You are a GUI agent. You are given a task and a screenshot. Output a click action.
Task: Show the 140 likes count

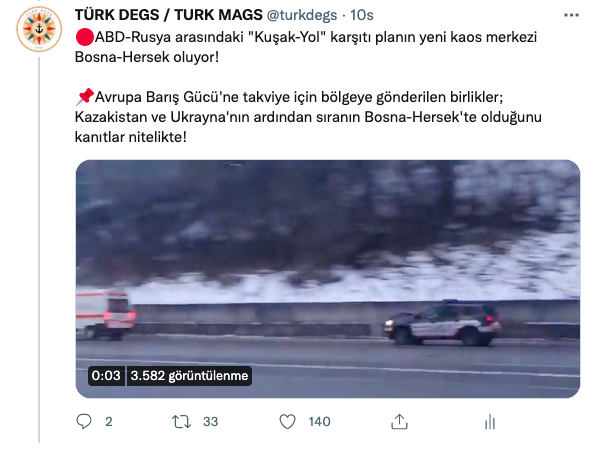[319, 422]
